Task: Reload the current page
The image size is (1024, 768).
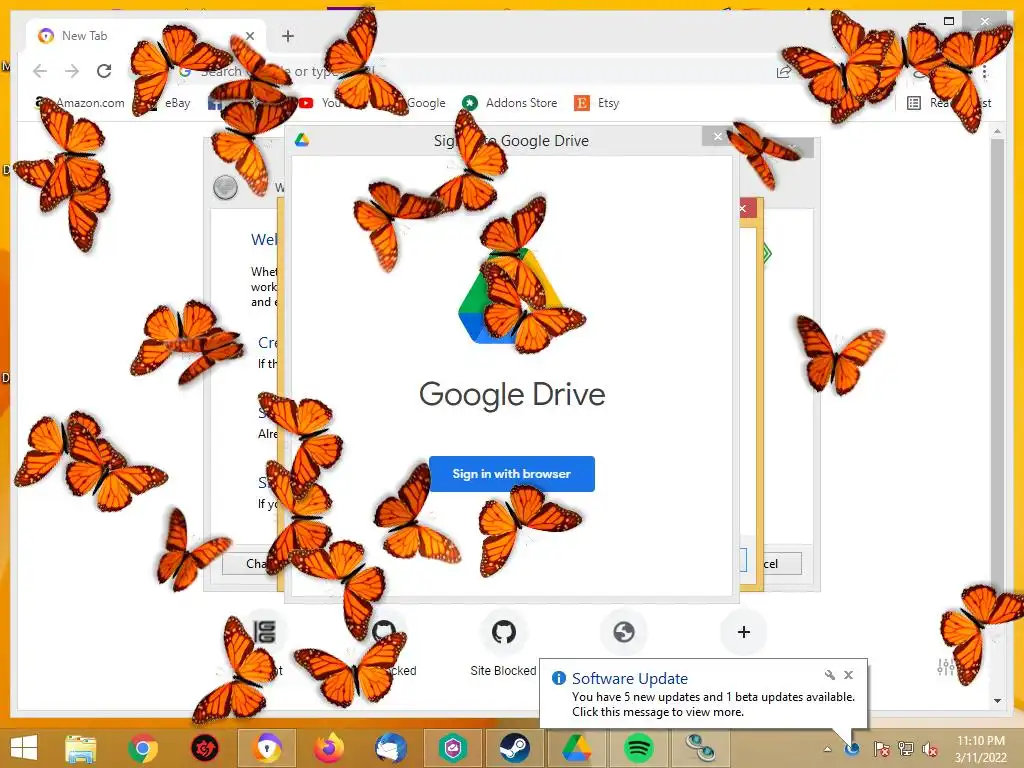Action: pyautogui.click(x=104, y=71)
